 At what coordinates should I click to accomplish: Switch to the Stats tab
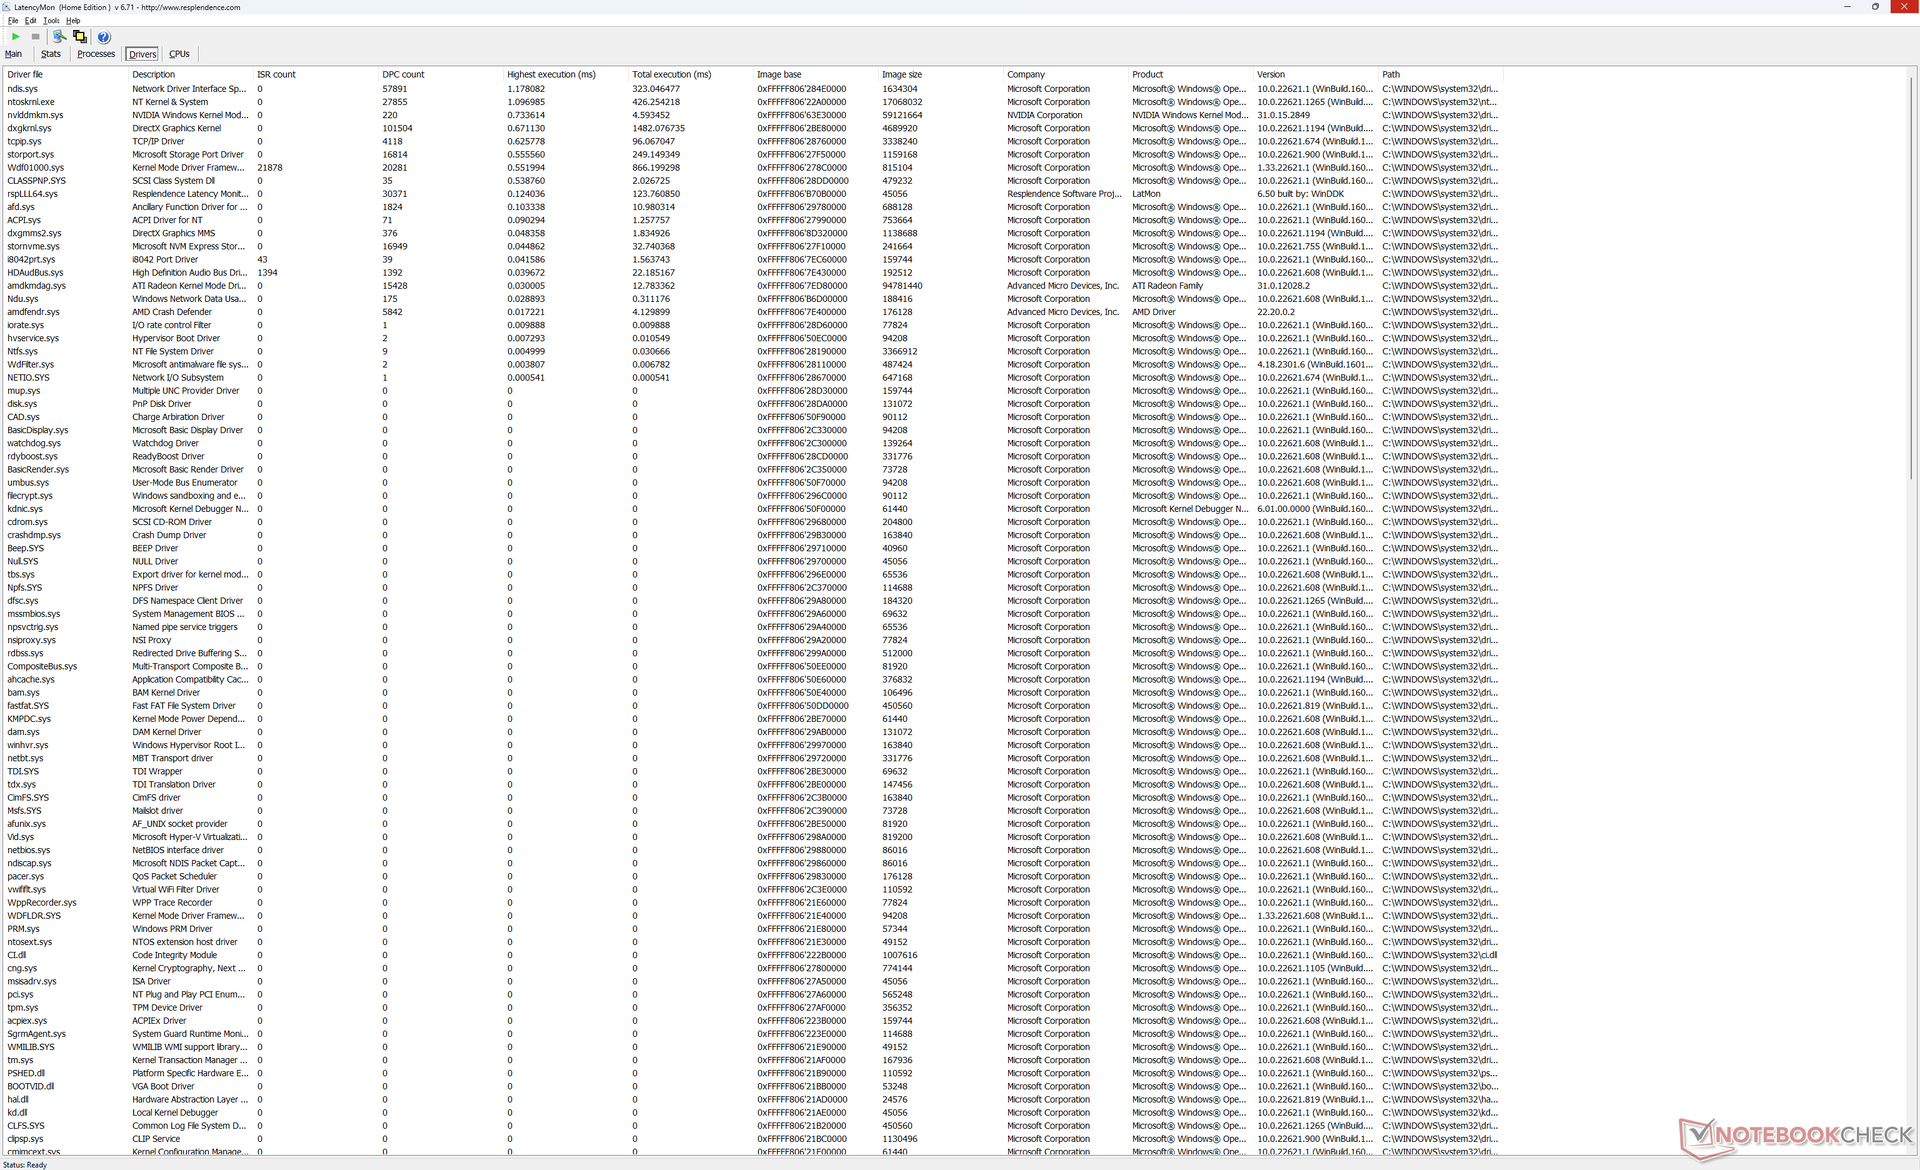coord(51,54)
